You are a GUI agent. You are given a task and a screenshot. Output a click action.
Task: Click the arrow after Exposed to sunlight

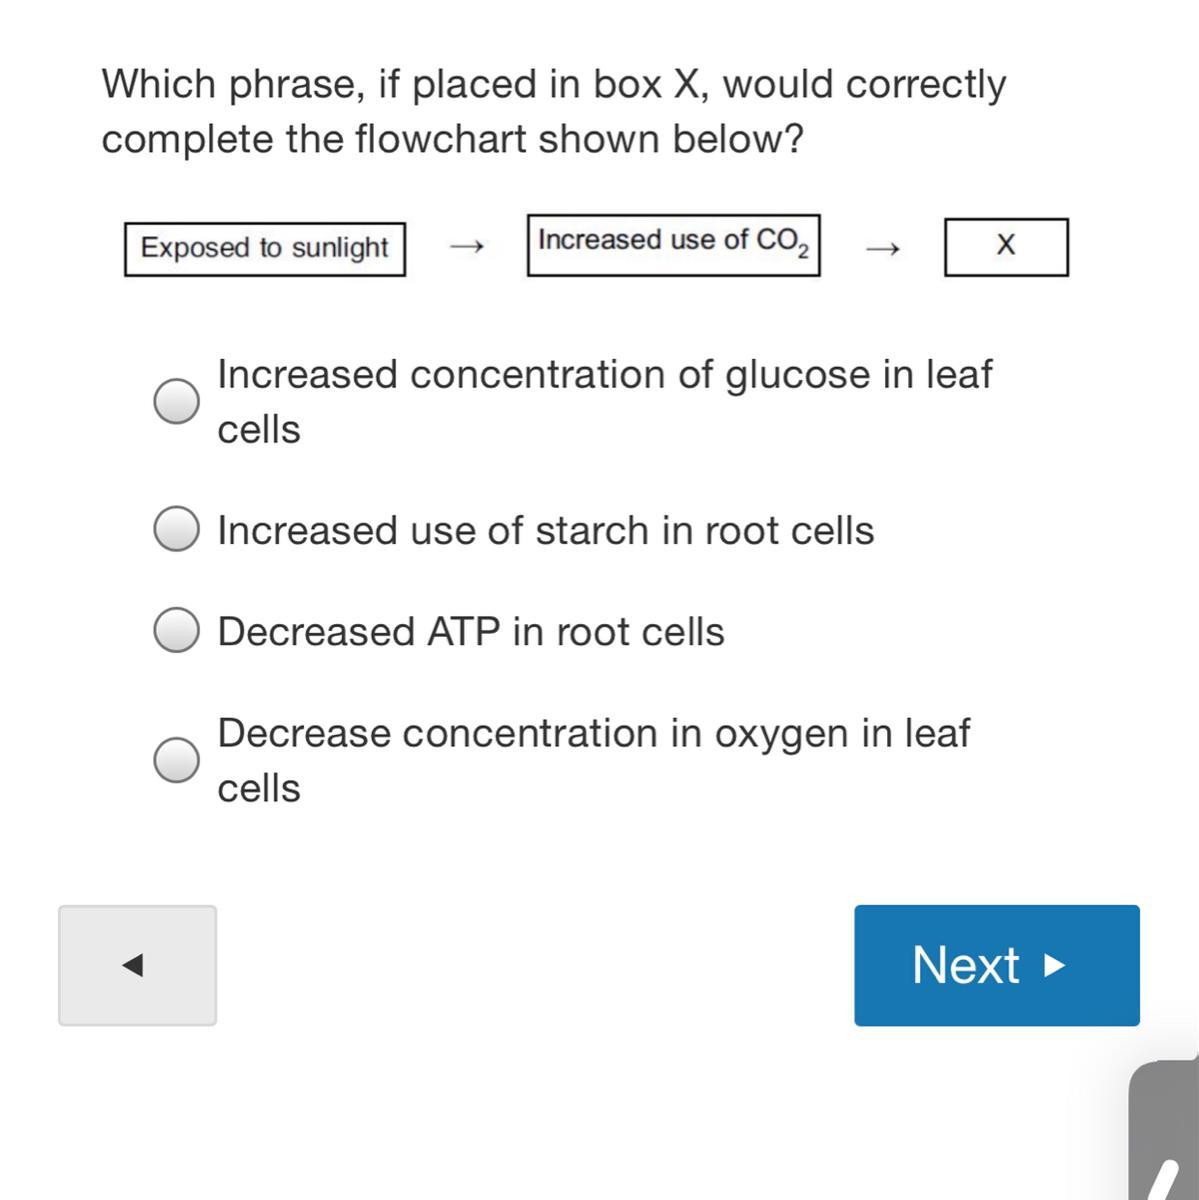click(466, 247)
